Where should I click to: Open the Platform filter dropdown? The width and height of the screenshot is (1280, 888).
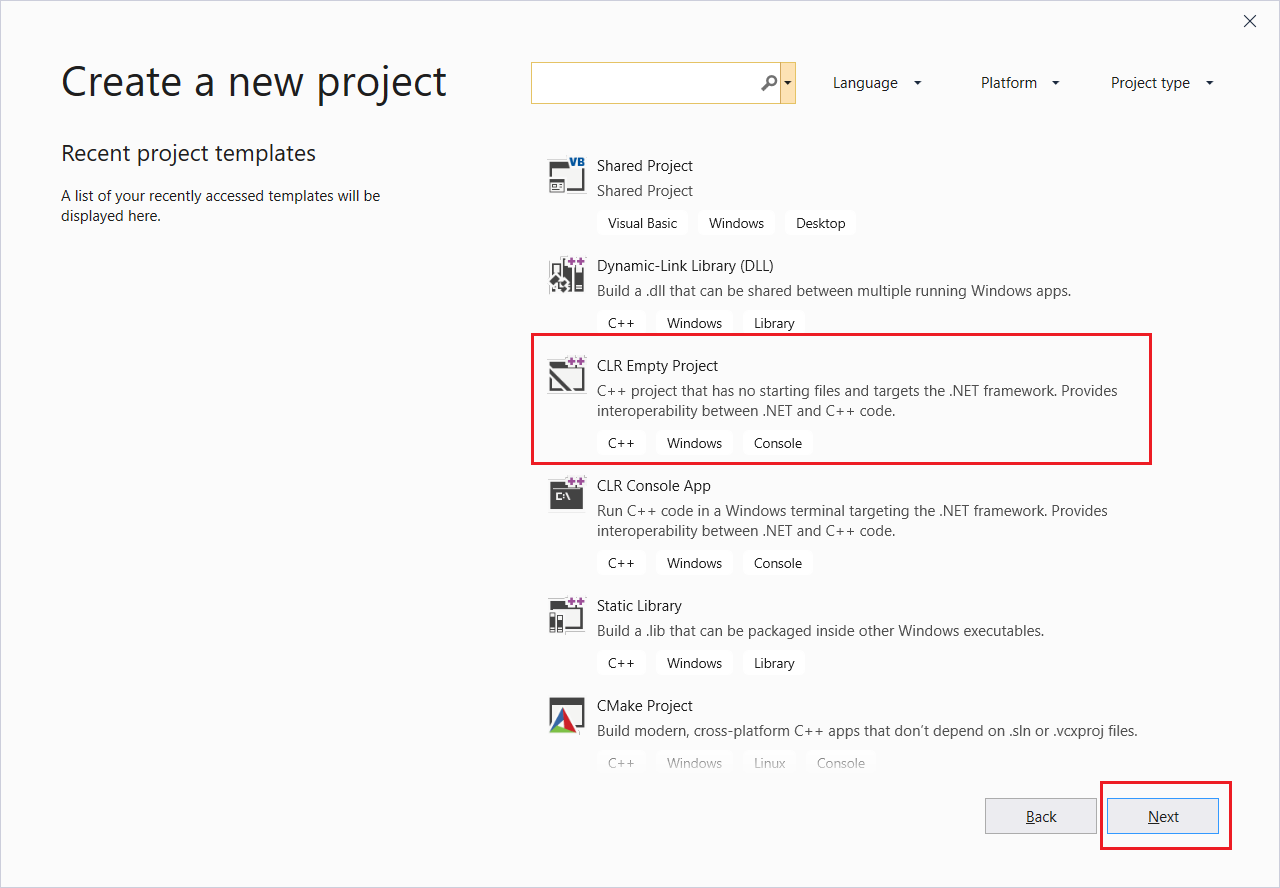pos(1019,83)
